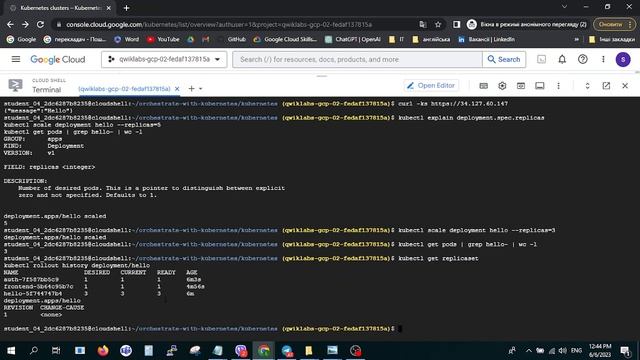Open Chrome from the taskbar

point(264,351)
